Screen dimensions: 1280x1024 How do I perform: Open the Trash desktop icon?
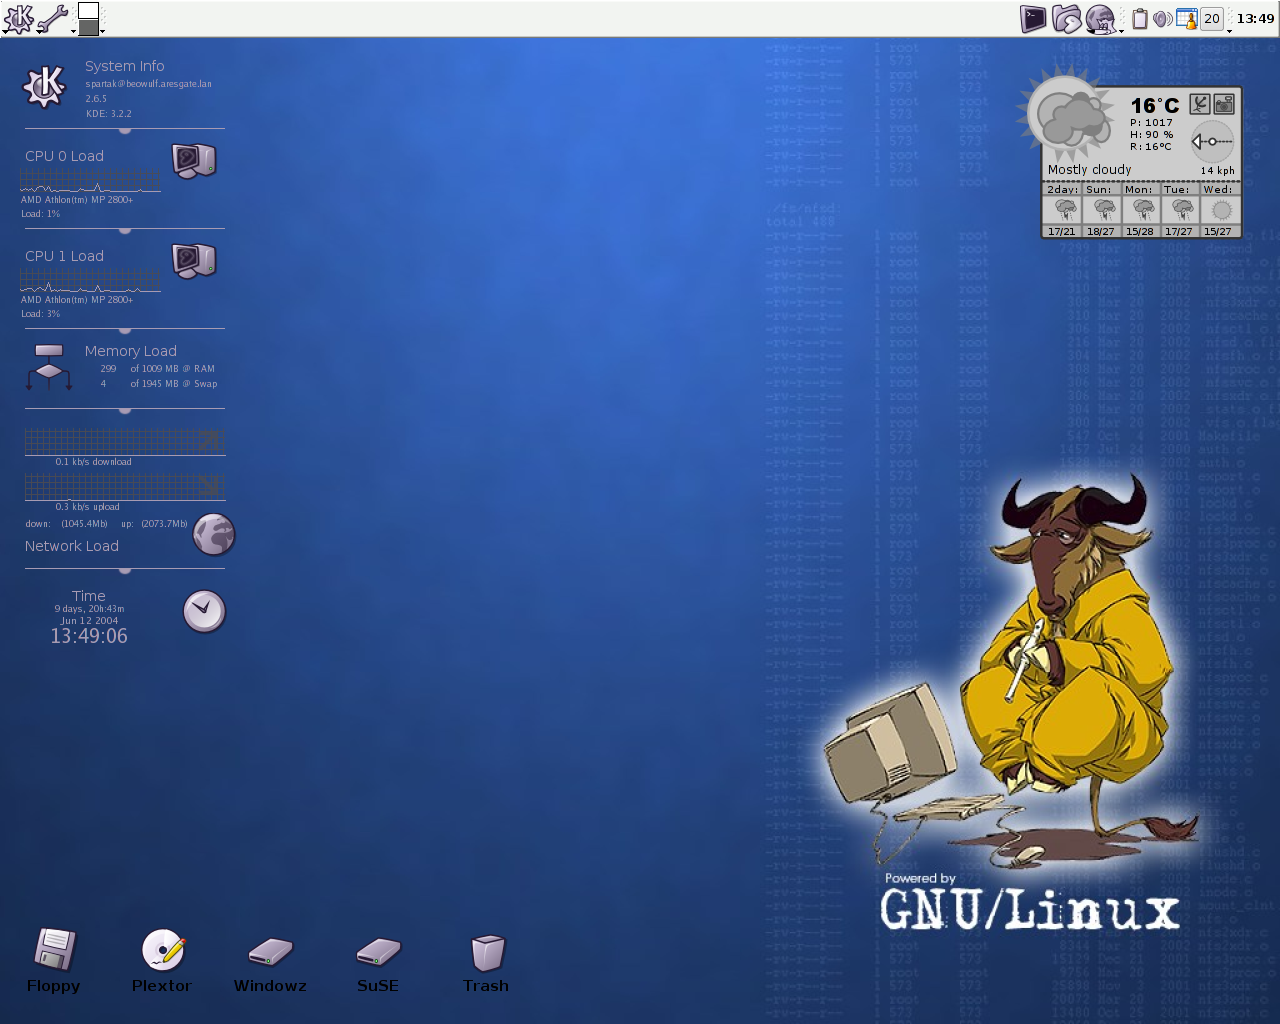487,952
